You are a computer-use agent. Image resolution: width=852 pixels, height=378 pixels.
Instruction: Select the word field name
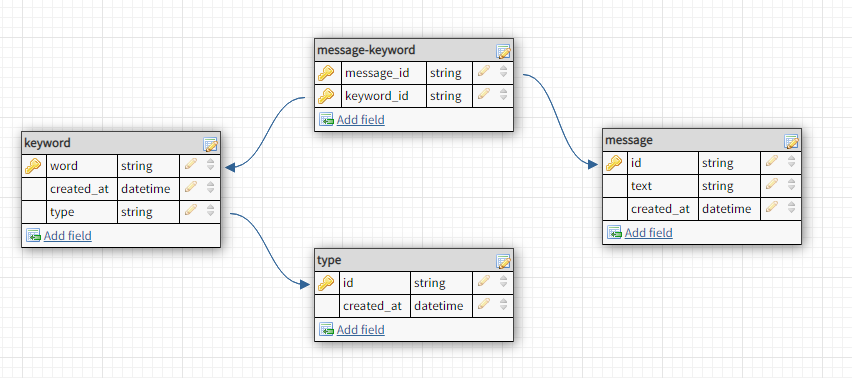pyautogui.click(x=64, y=166)
